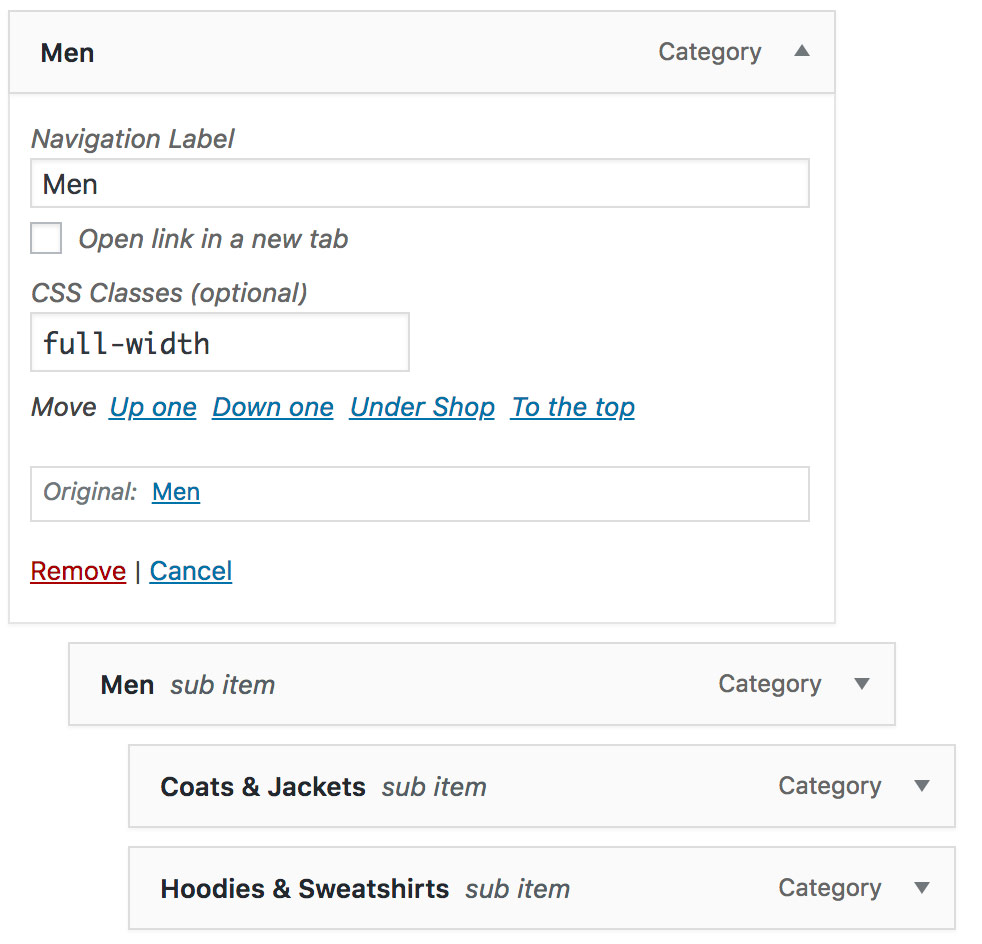Screen dimensions: 982x944
Task: Expand Coats & Jackets sub item arrow
Action: (921, 786)
